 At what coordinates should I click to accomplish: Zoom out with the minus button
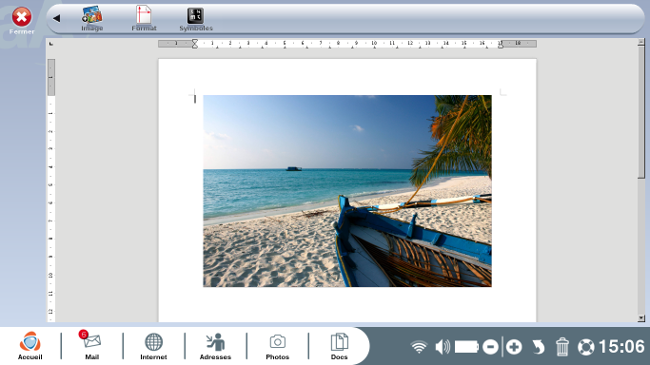[490, 347]
